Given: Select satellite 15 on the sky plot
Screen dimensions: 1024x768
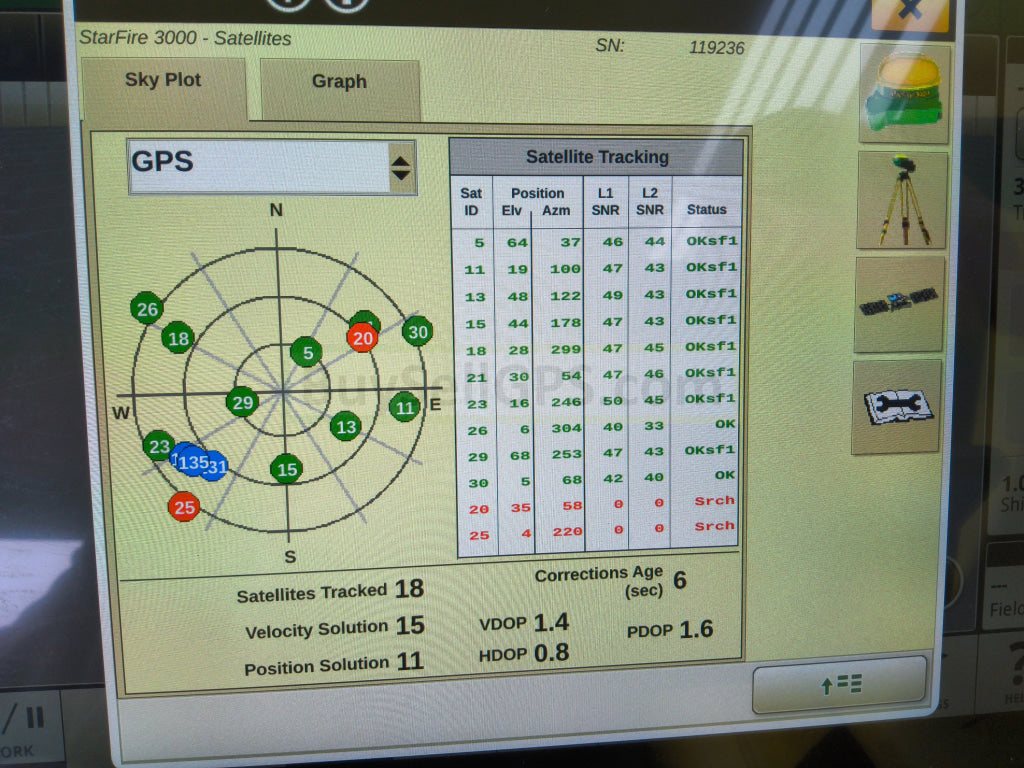Looking at the screenshot, I should [287, 469].
